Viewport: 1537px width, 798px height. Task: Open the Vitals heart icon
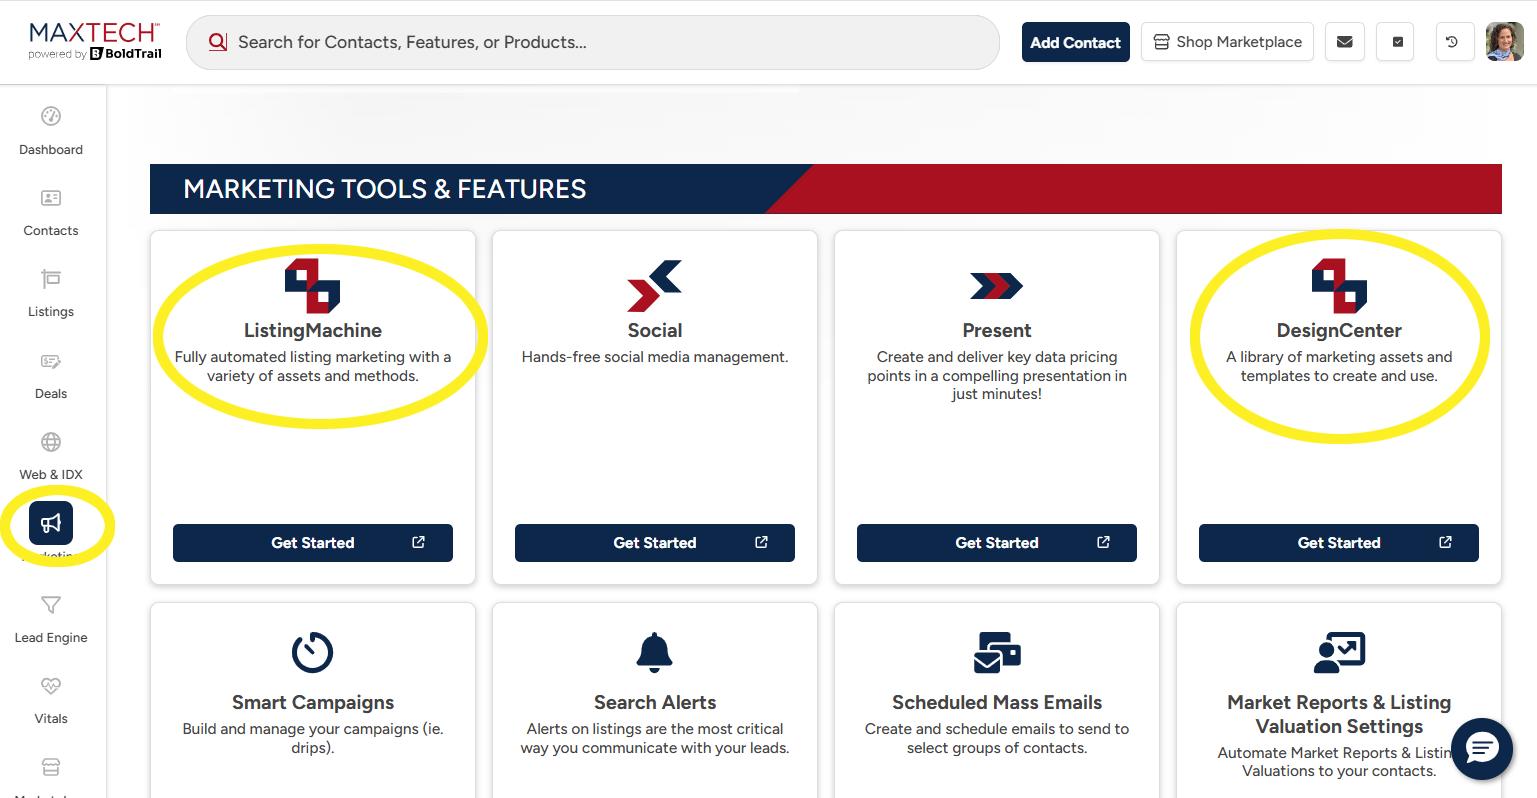[x=51, y=686]
